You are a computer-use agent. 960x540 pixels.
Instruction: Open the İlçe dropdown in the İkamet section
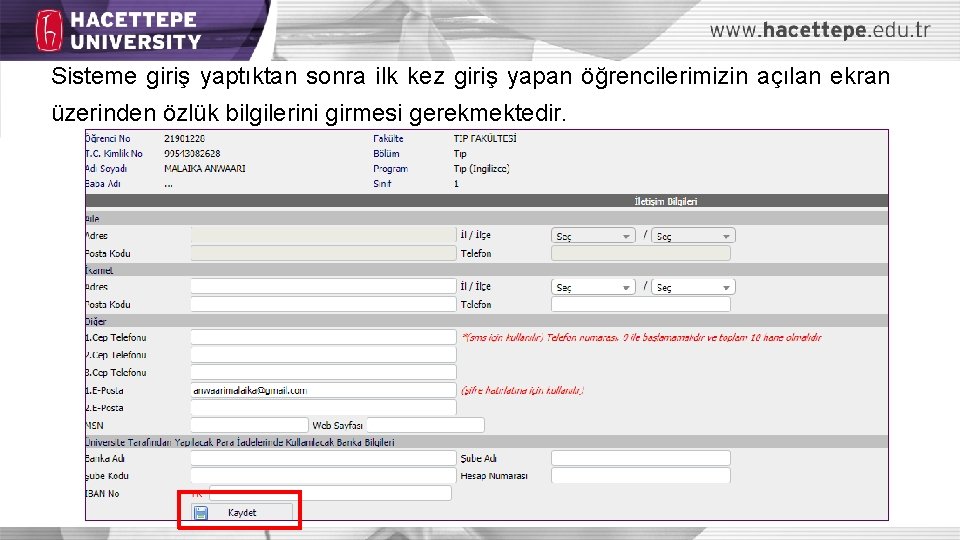[693, 287]
